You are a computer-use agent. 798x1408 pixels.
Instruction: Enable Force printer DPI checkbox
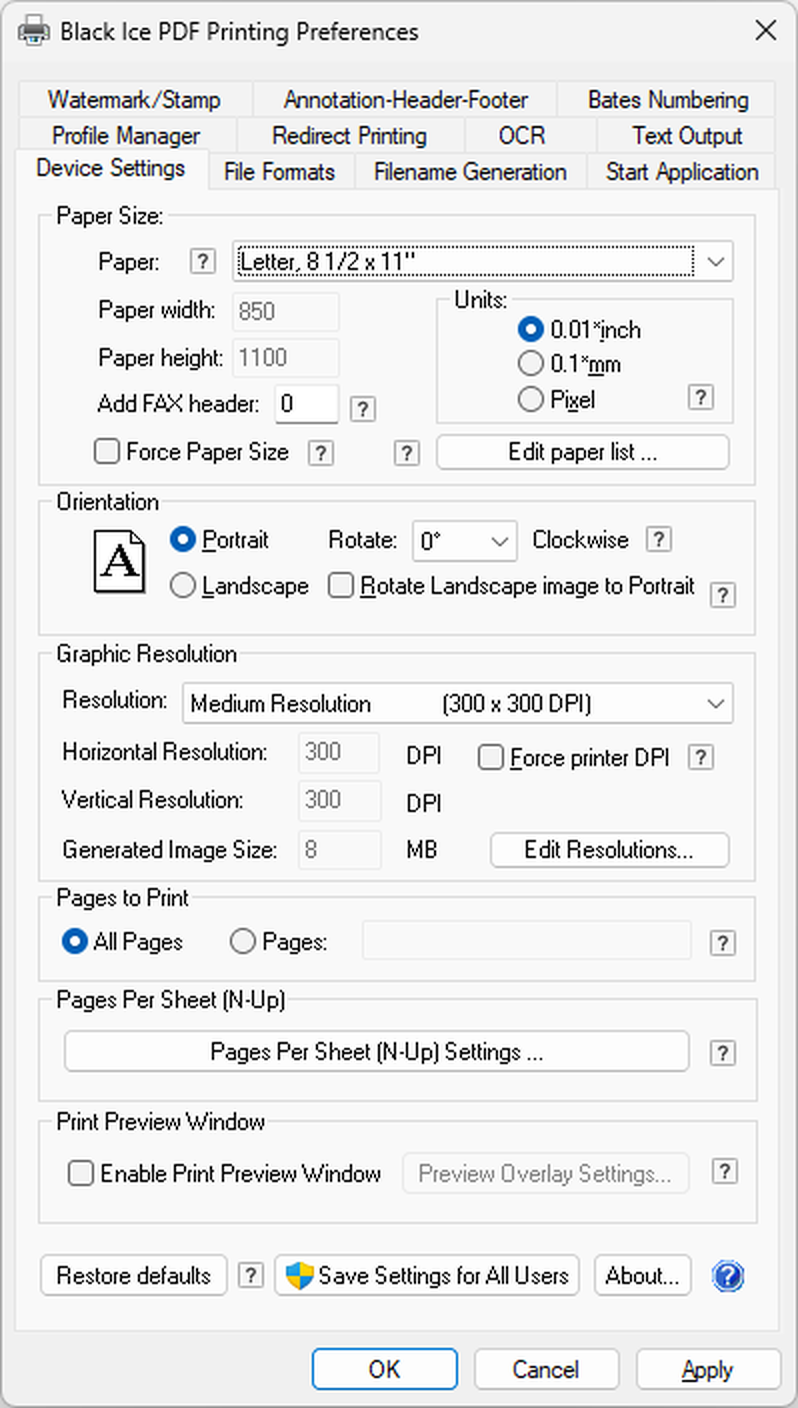click(x=490, y=758)
